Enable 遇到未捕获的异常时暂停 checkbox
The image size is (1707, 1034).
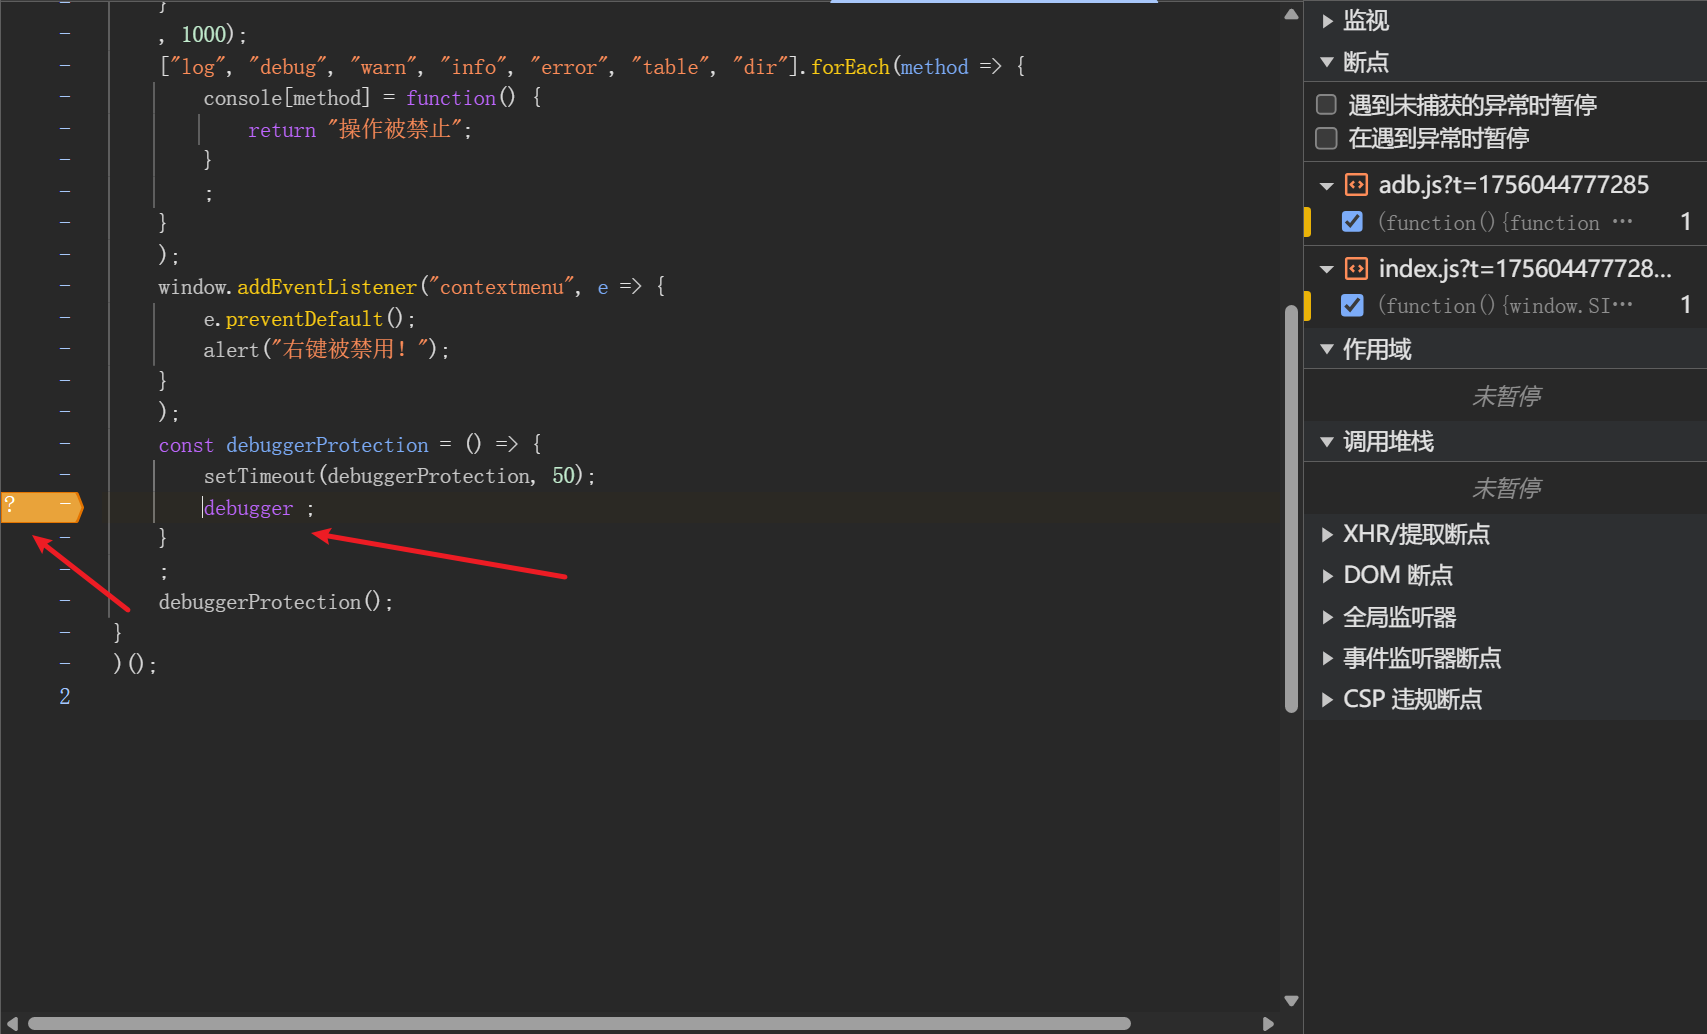[x=1327, y=105]
